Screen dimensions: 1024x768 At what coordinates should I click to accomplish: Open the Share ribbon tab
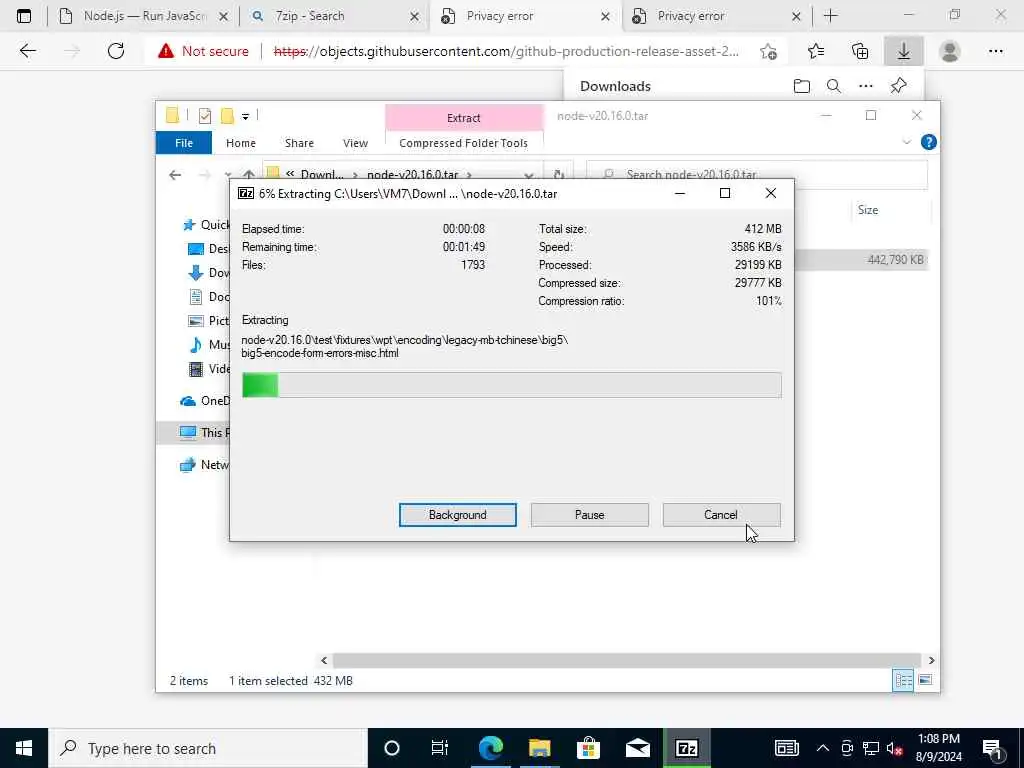[x=299, y=142]
